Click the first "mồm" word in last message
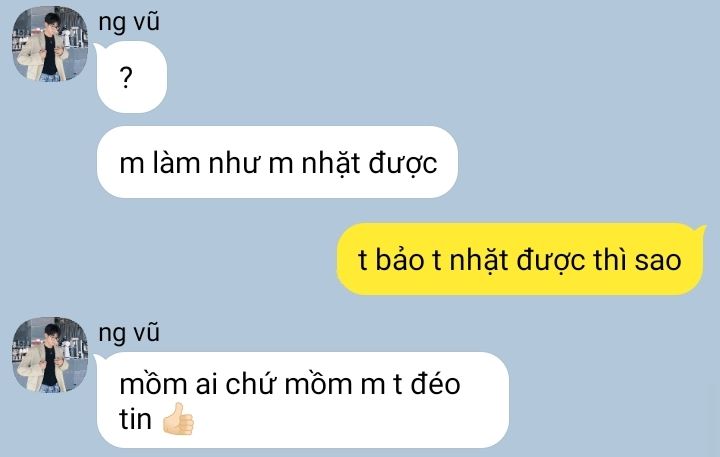This screenshot has width=720, height=457. click(153, 383)
